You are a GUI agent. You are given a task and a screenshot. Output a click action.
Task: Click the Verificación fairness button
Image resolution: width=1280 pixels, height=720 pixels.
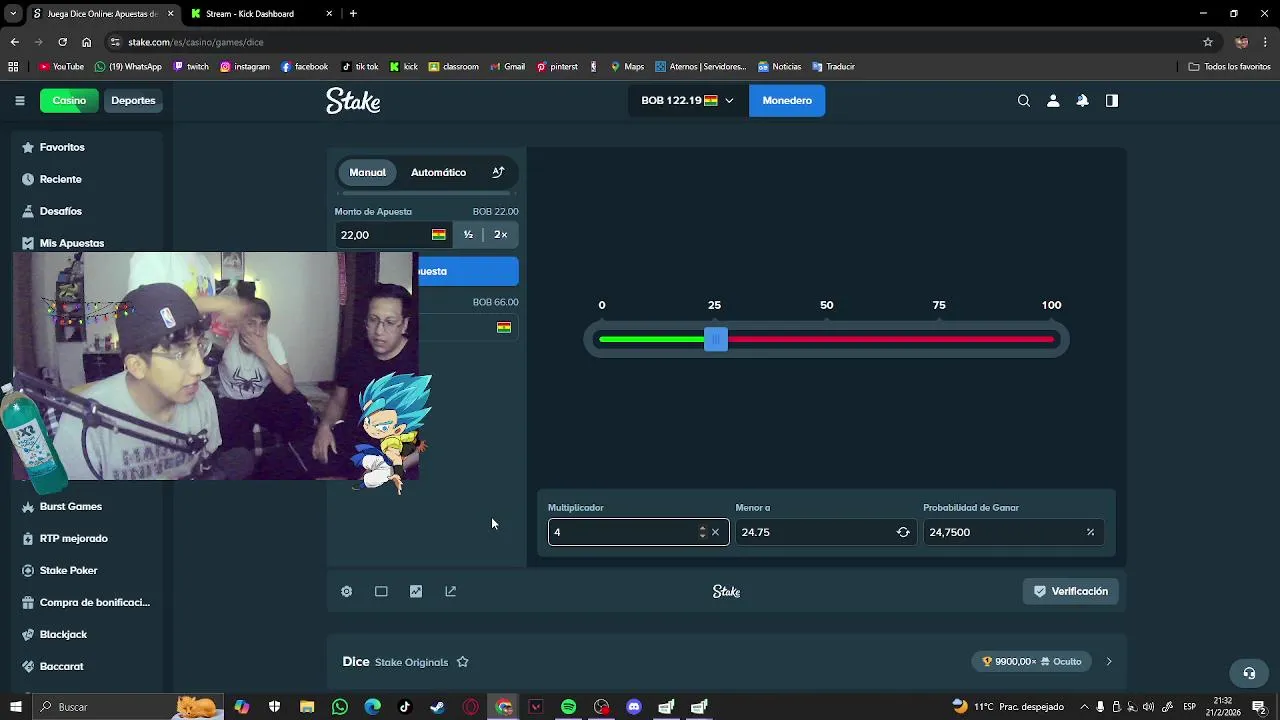tap(1070, 591)
